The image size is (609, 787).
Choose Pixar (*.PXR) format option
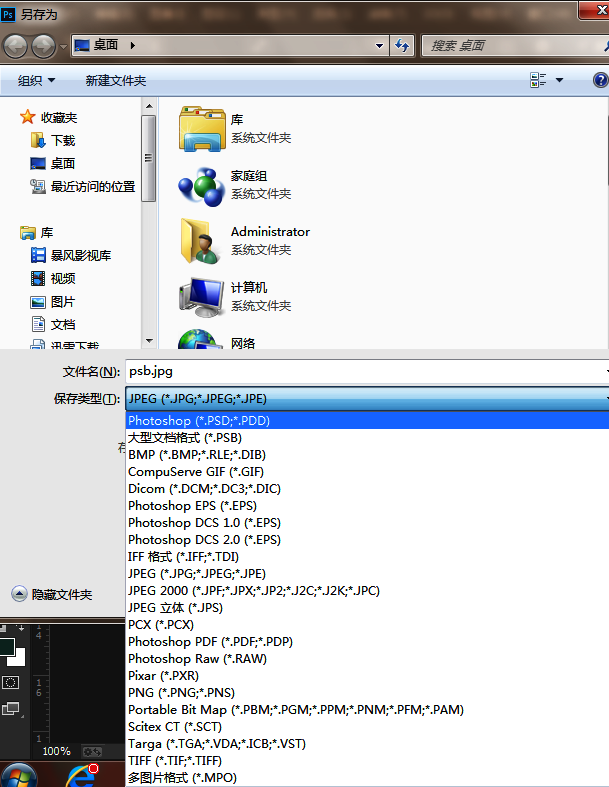tap(367, 676)
